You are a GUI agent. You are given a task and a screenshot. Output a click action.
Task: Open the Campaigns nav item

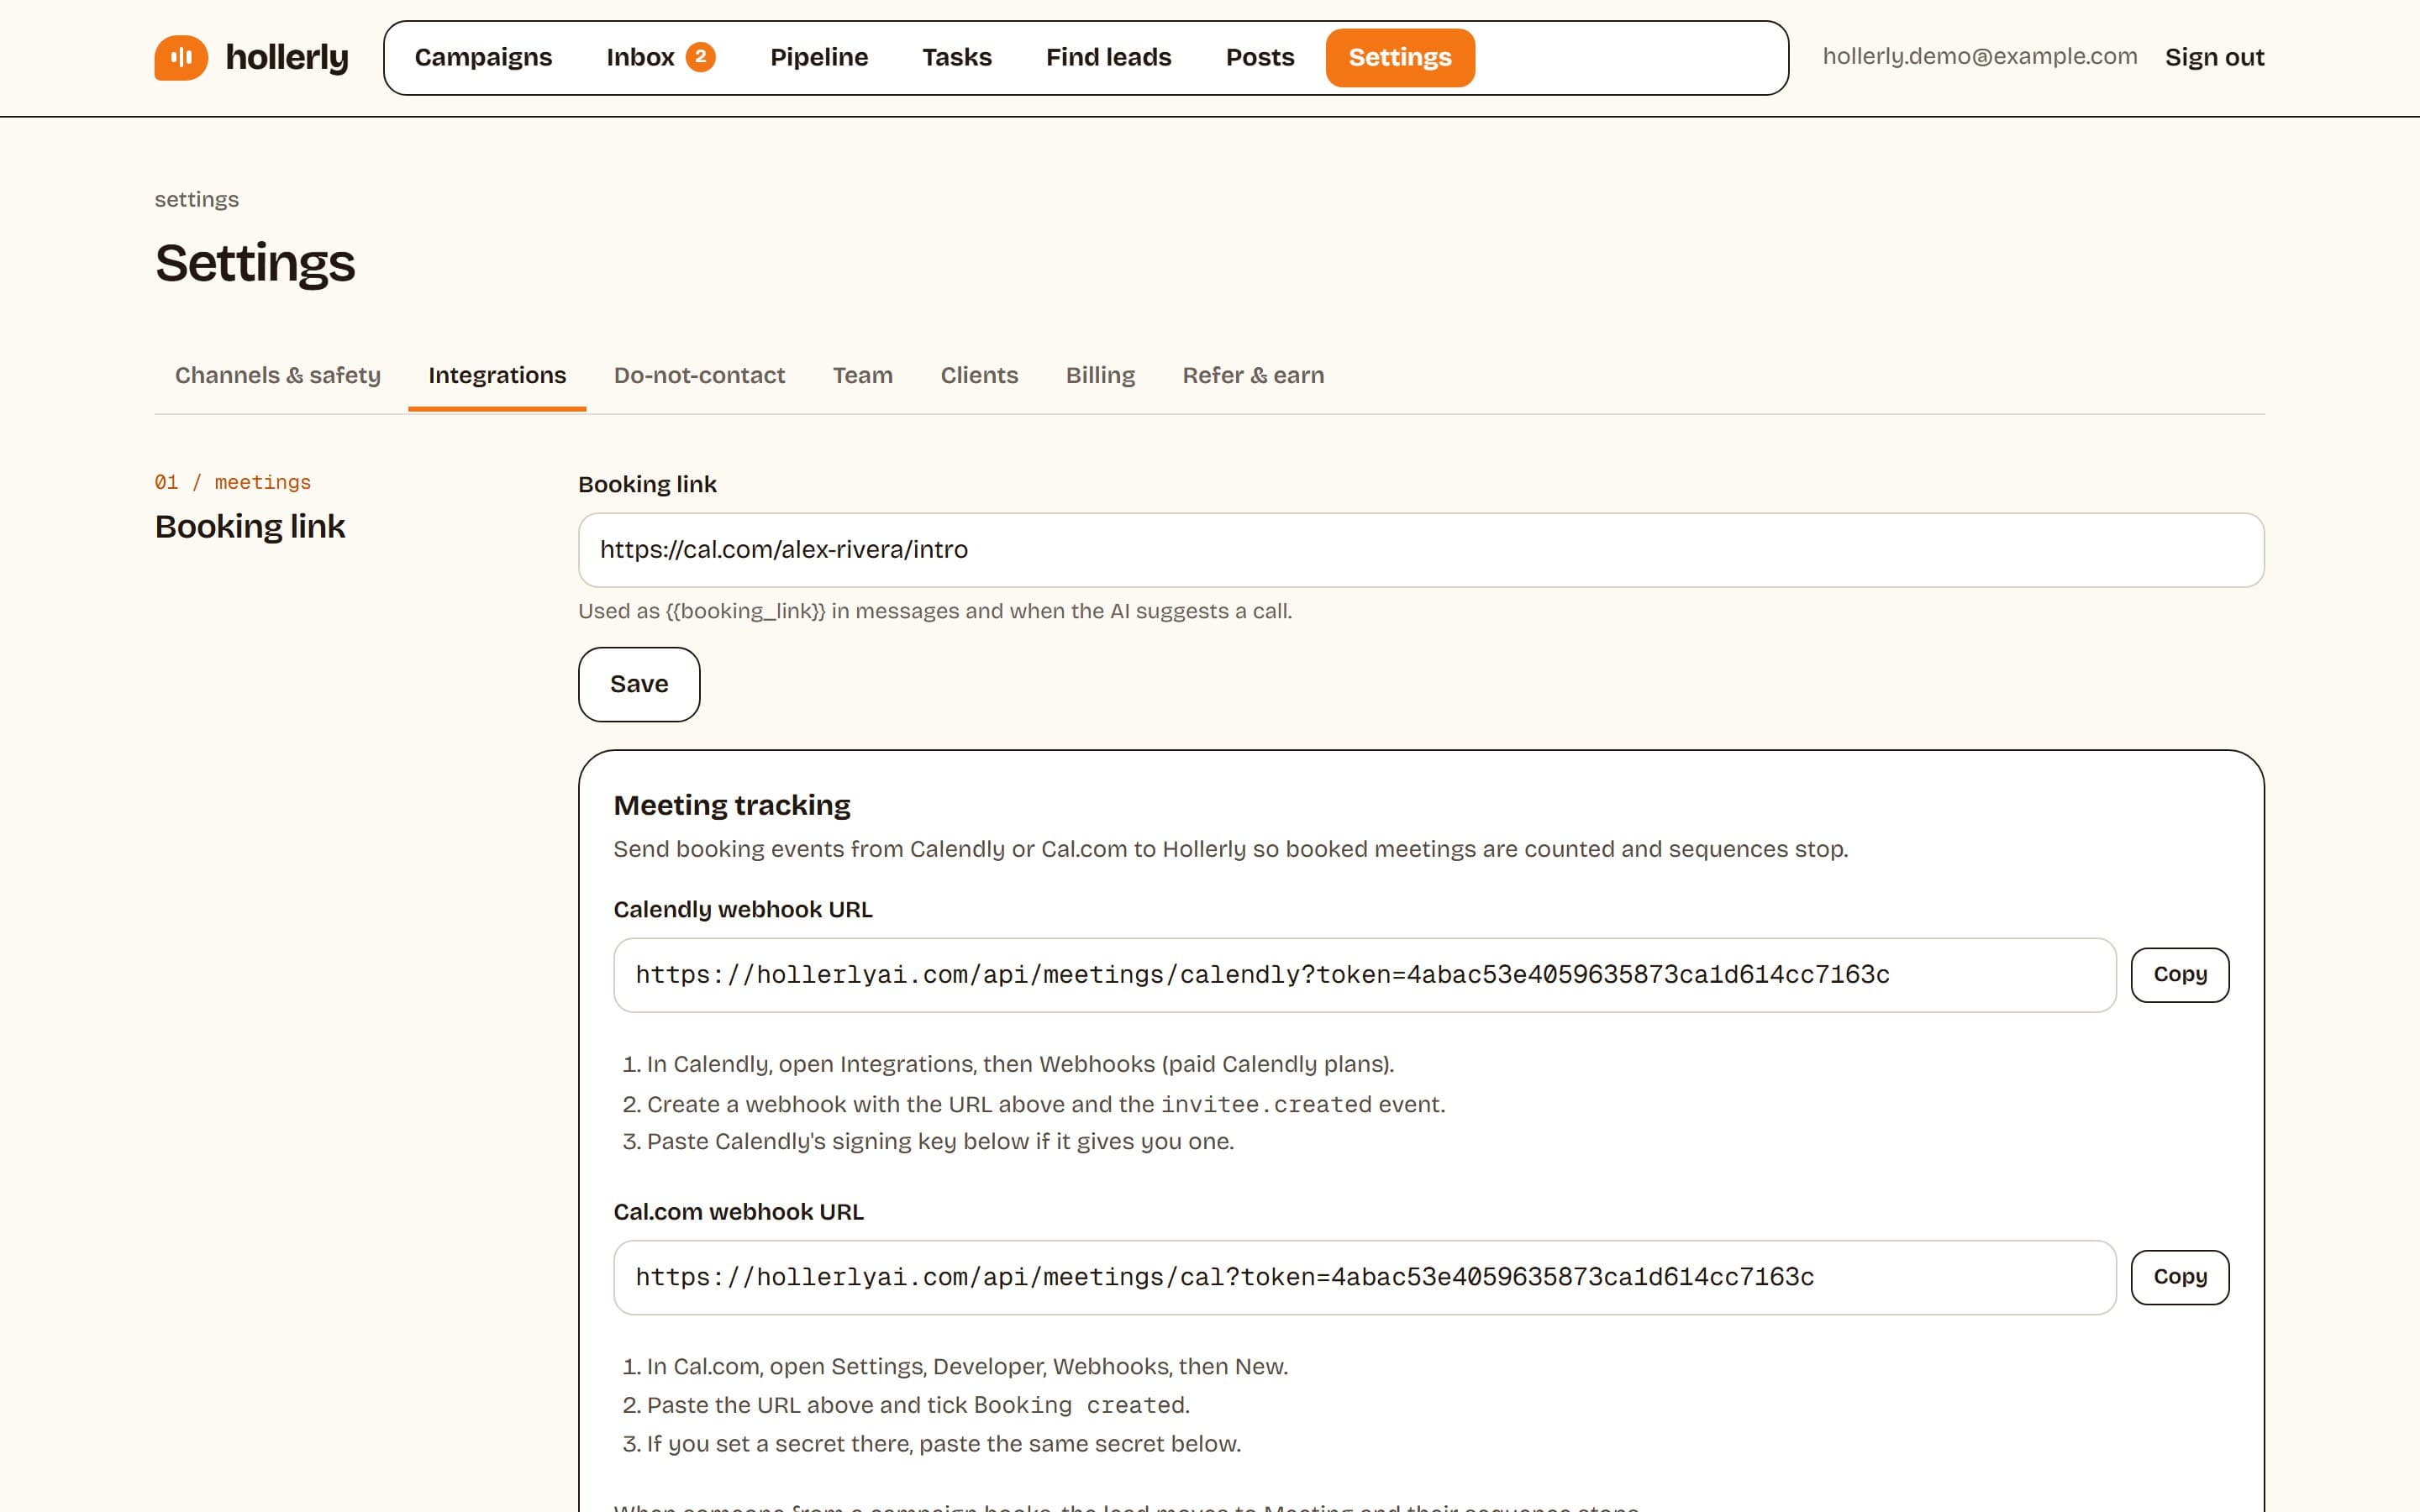coord(483,57)
